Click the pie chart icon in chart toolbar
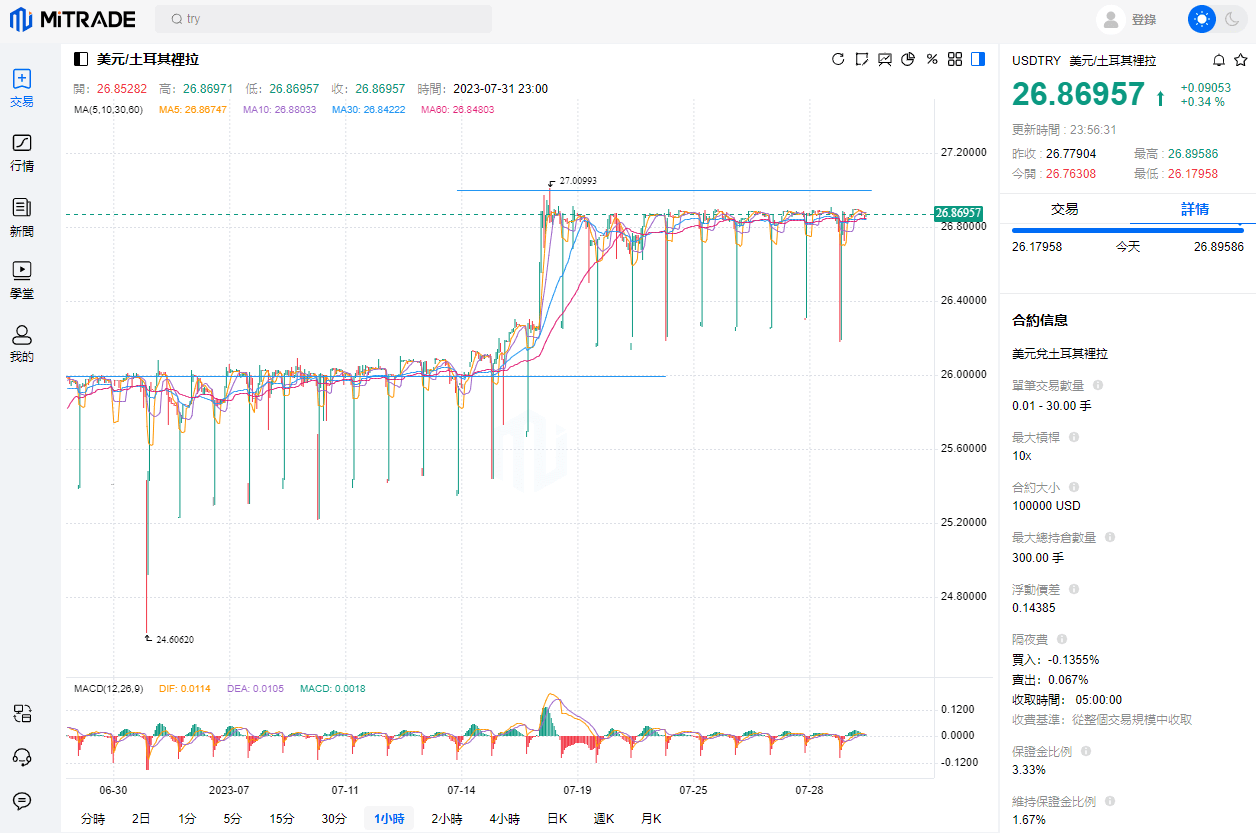The image size is (1256, 833). (908, 59)
